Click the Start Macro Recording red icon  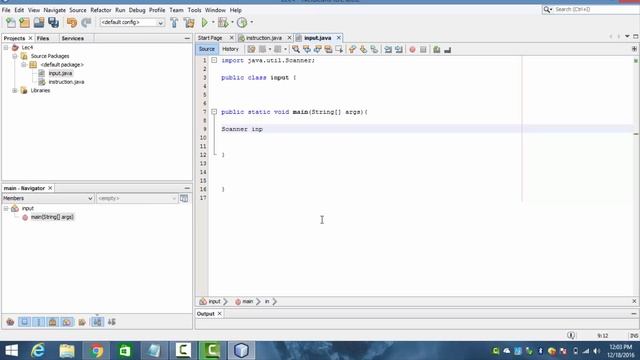[412, 49]
